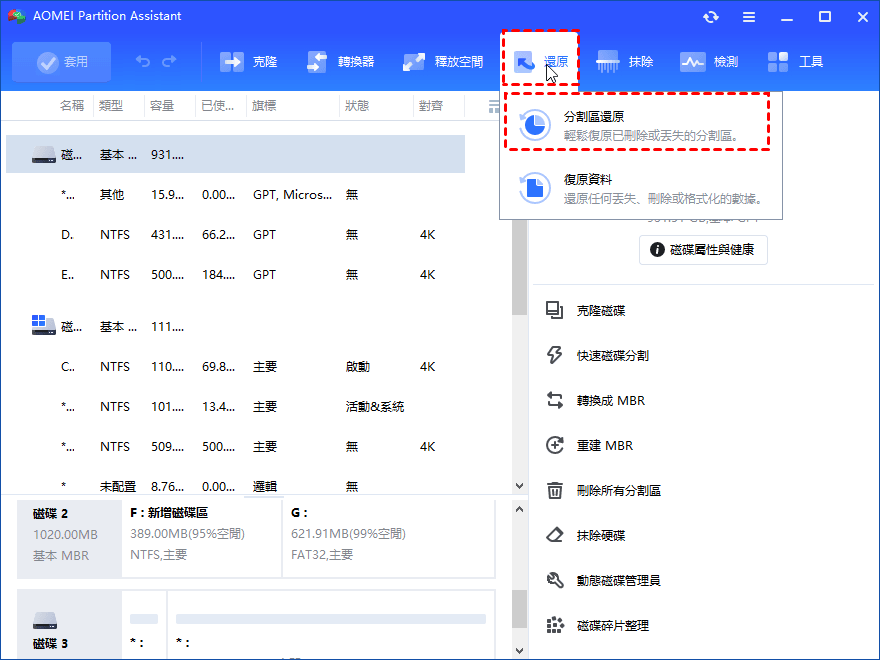
Task: Open the hamburger menu in title bar
Action: (x=749, y=17)
